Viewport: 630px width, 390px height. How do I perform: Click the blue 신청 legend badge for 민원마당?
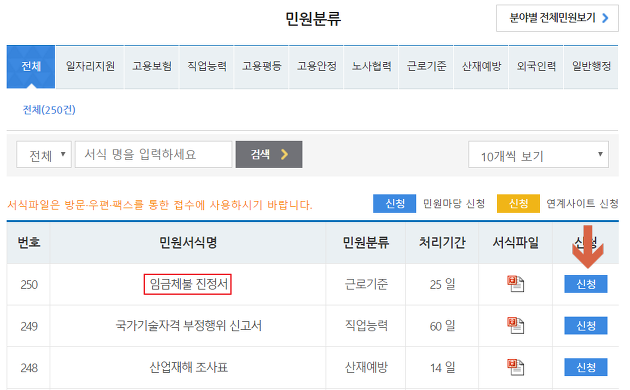[x=394, y=203]
